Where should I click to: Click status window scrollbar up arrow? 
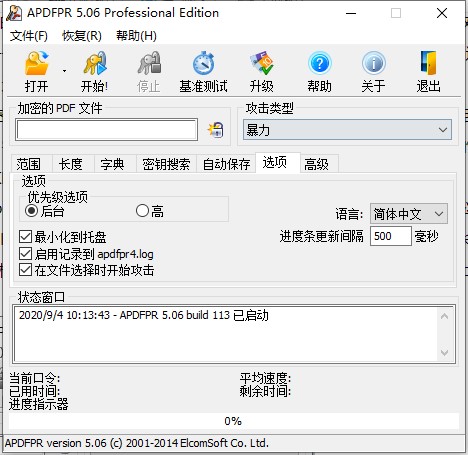pyautogui.click(x=444, y=316)
